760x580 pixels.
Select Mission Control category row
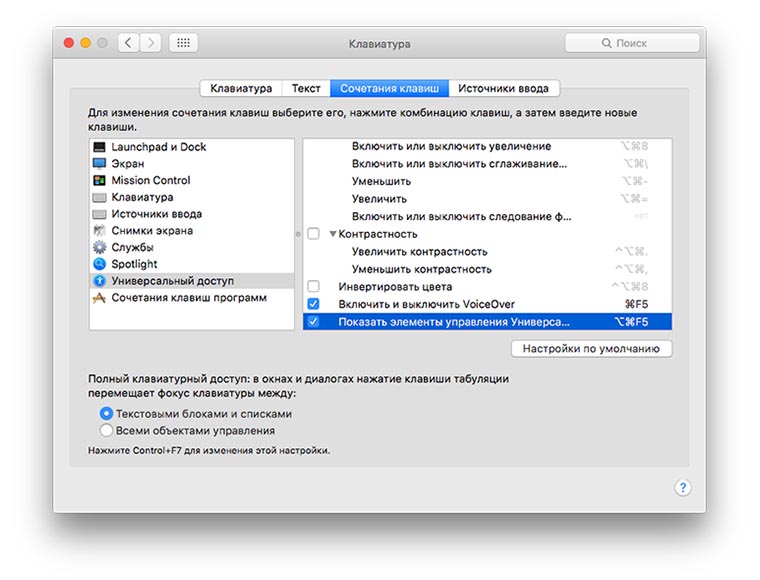point(192,180)
